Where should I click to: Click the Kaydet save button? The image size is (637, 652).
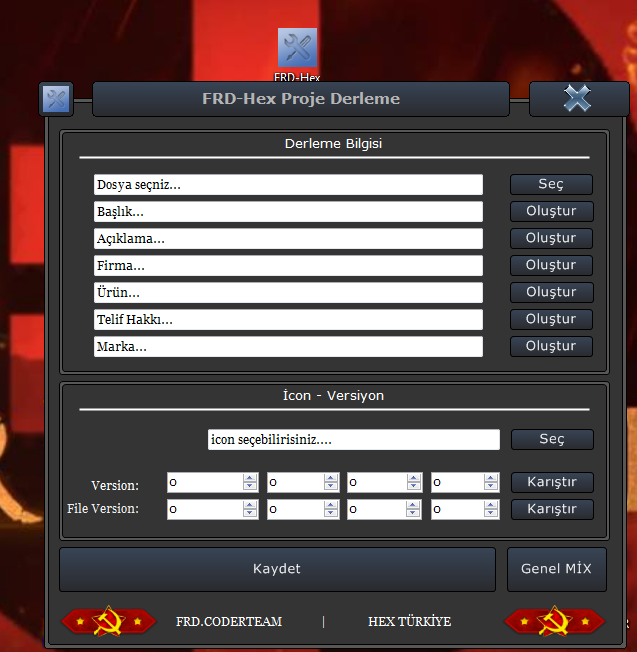(277, 569)
